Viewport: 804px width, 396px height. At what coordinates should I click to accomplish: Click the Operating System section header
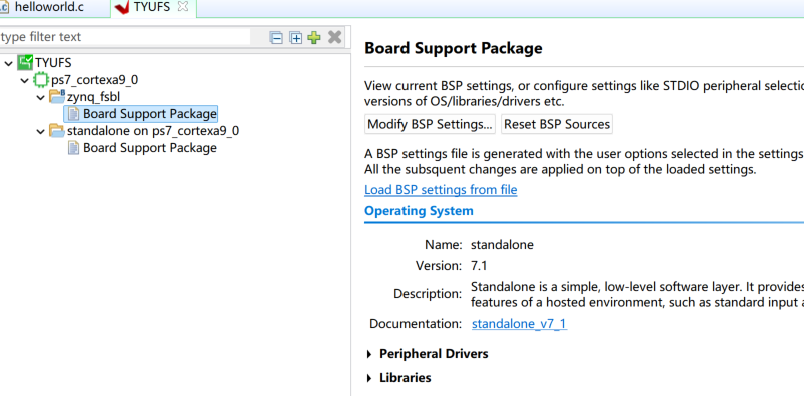coord(418,211)
